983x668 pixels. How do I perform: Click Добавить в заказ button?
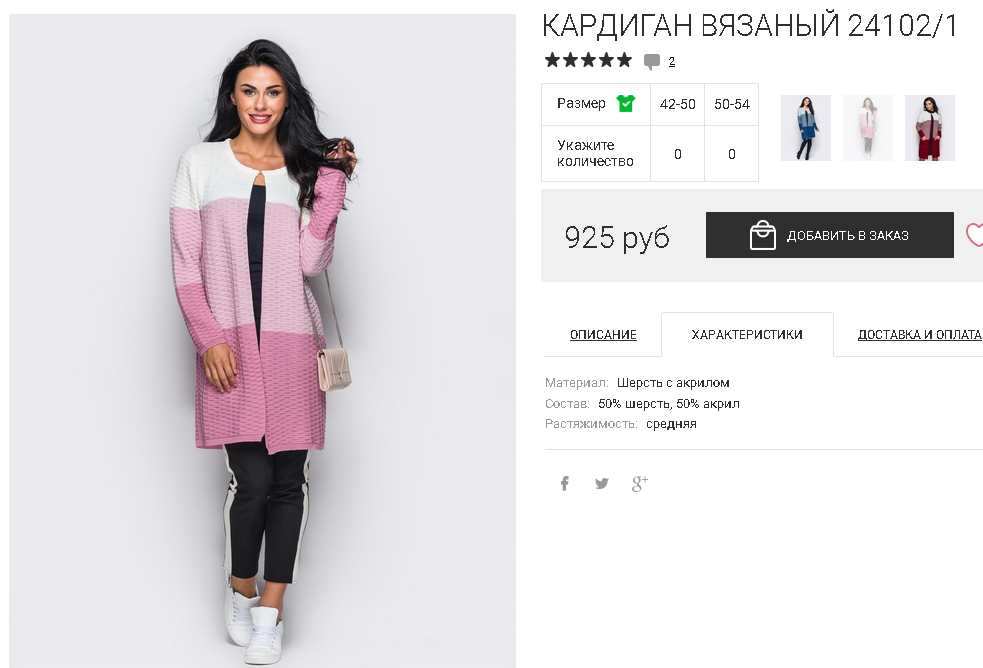click(829, 235)
